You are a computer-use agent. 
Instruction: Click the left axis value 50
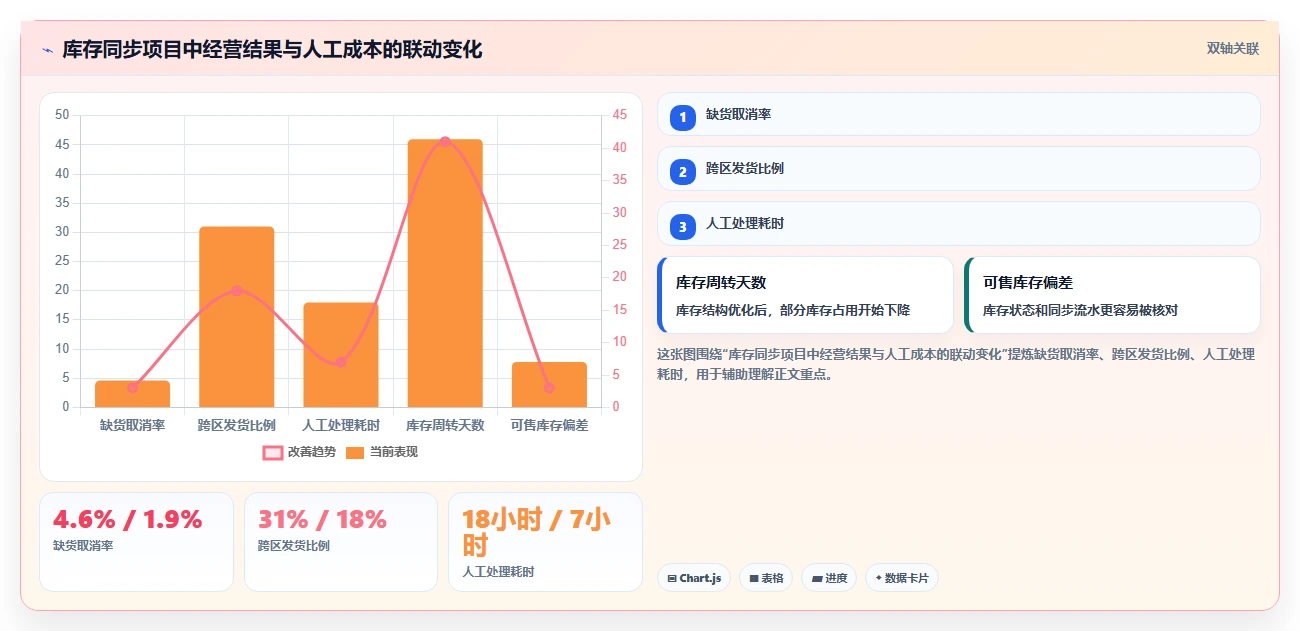click(62, 115)
